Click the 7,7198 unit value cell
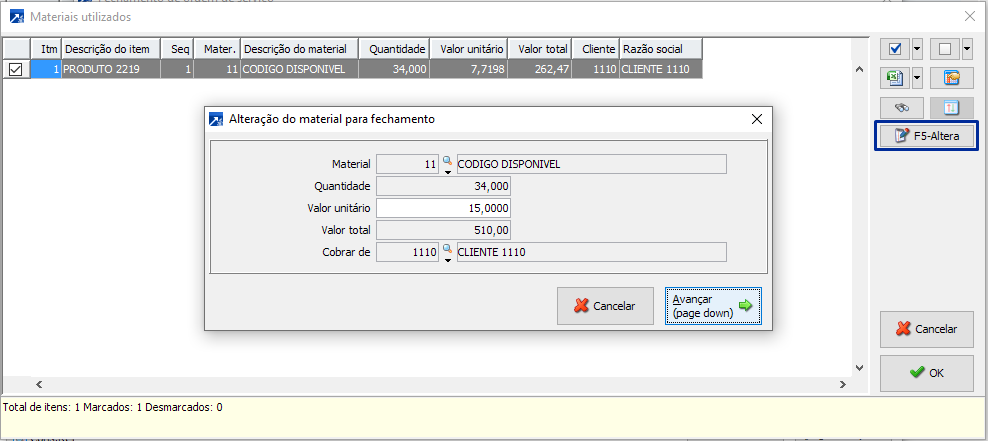 tap(469, 69)
